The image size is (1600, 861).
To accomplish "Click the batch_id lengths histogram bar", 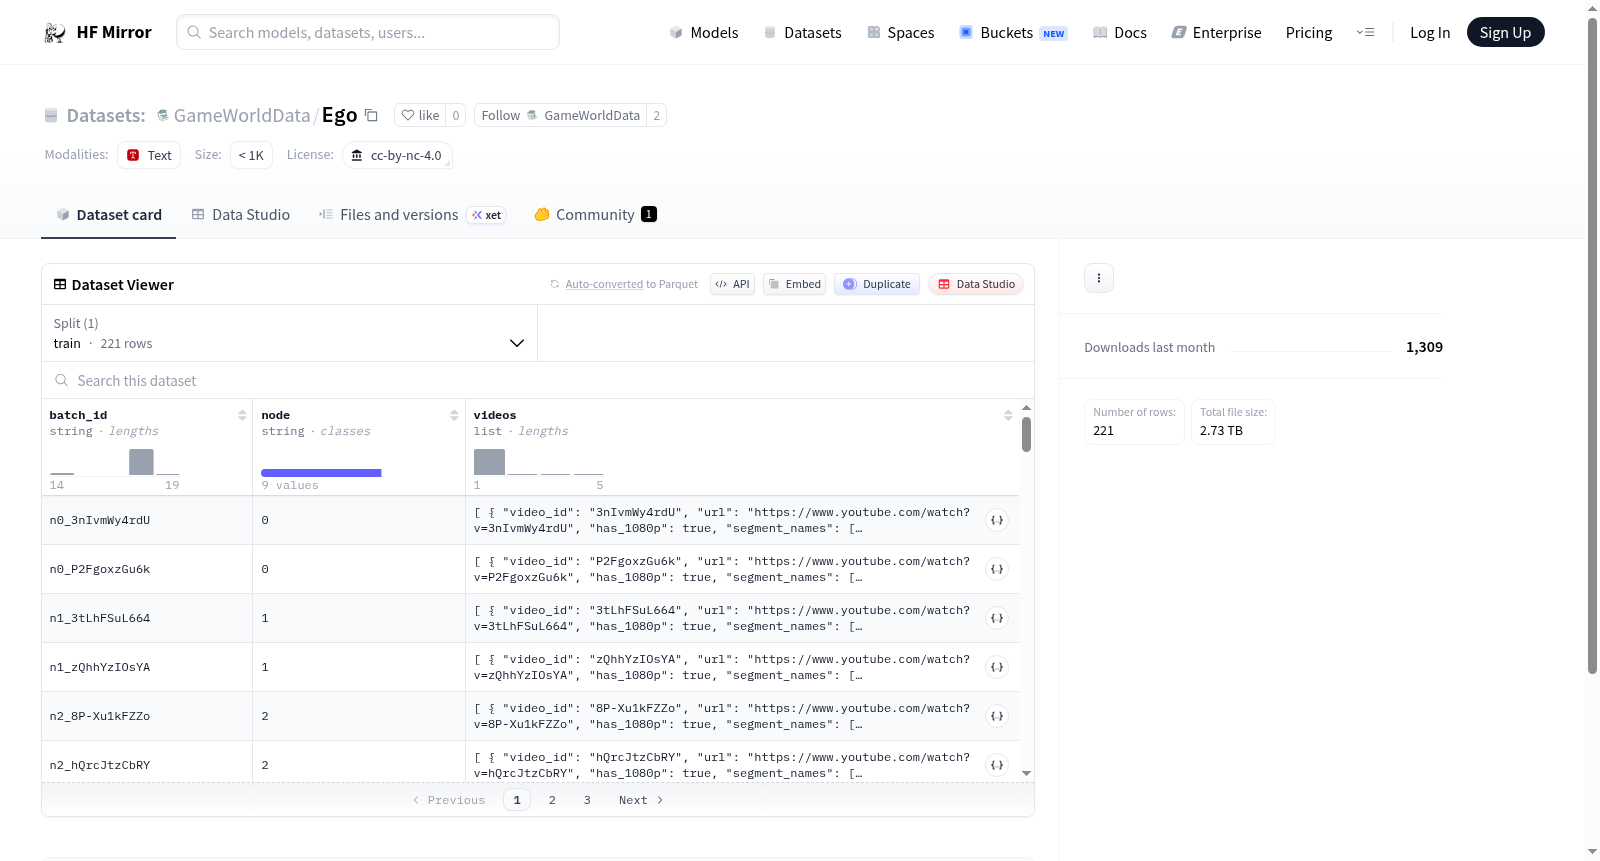I will [x=141, y=462].
